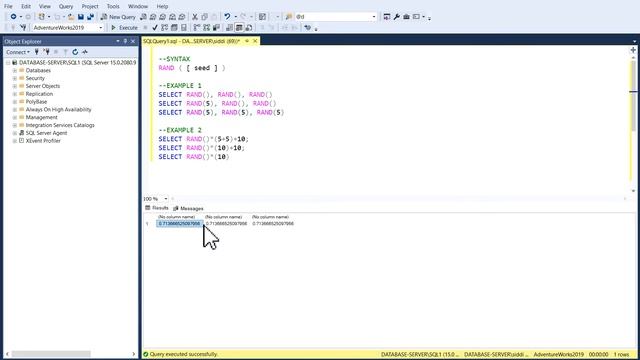Click the Parse query checkmark icon

155,28
